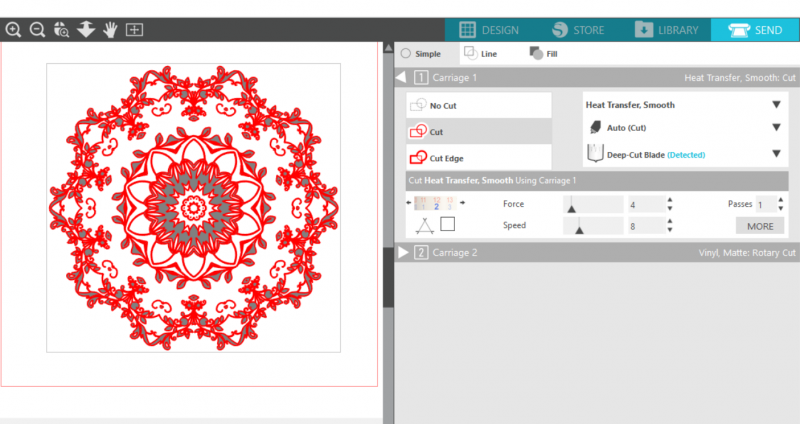This screenshot has height=424, width=800.
Task: Open the LIBRARY tab
Action: pyautogui.click(x=666, y=30)
